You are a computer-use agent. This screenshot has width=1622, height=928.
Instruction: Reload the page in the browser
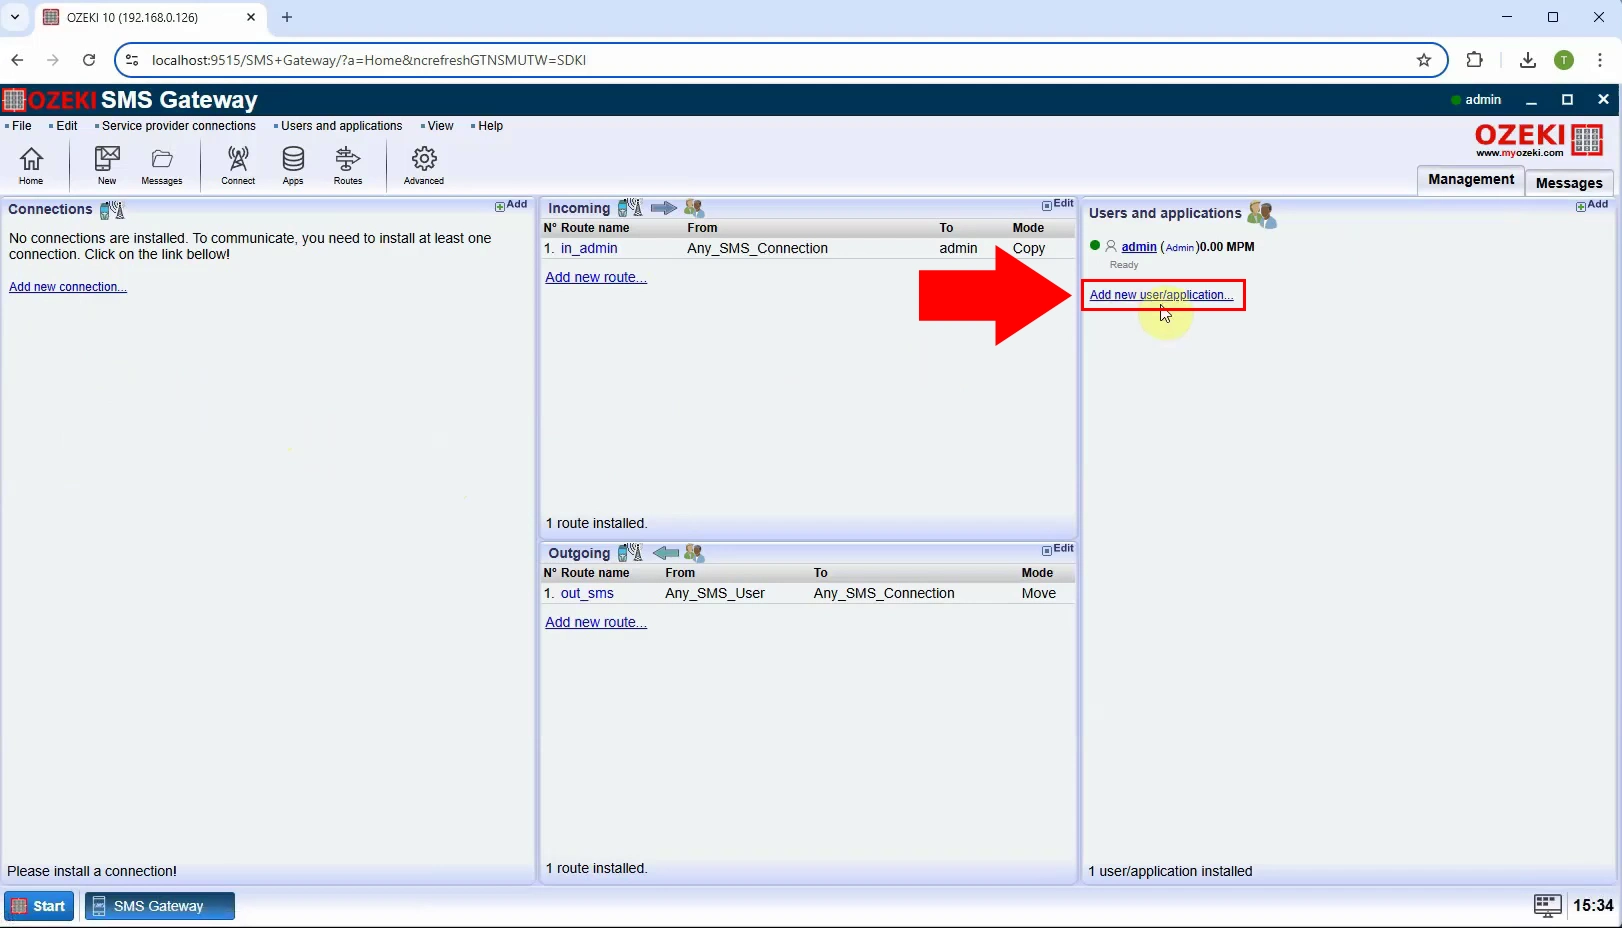point(89,60)
